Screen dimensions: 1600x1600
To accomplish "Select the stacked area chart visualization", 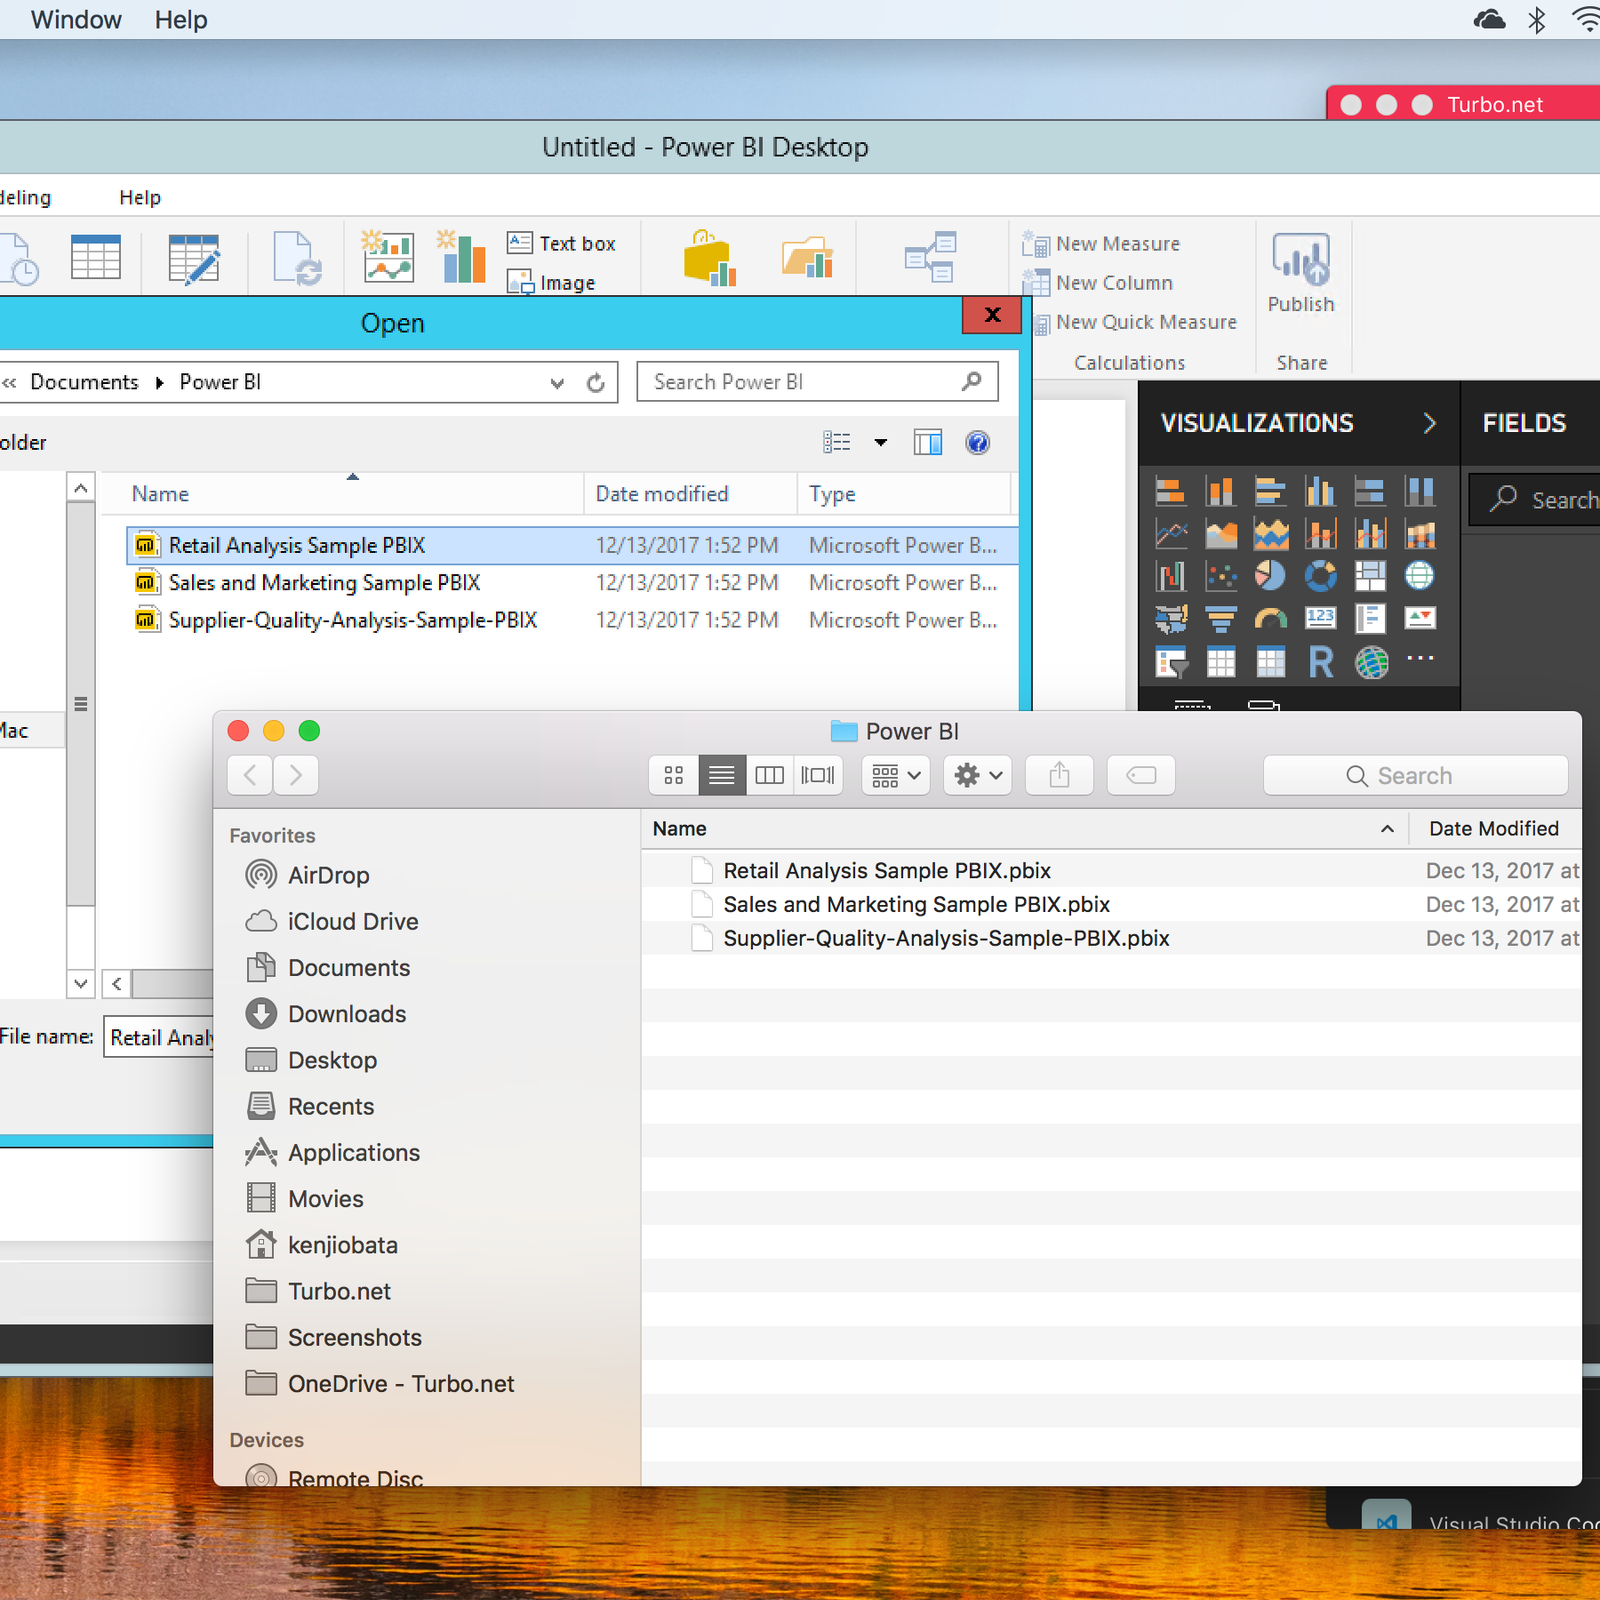I will coord(1271,534).
